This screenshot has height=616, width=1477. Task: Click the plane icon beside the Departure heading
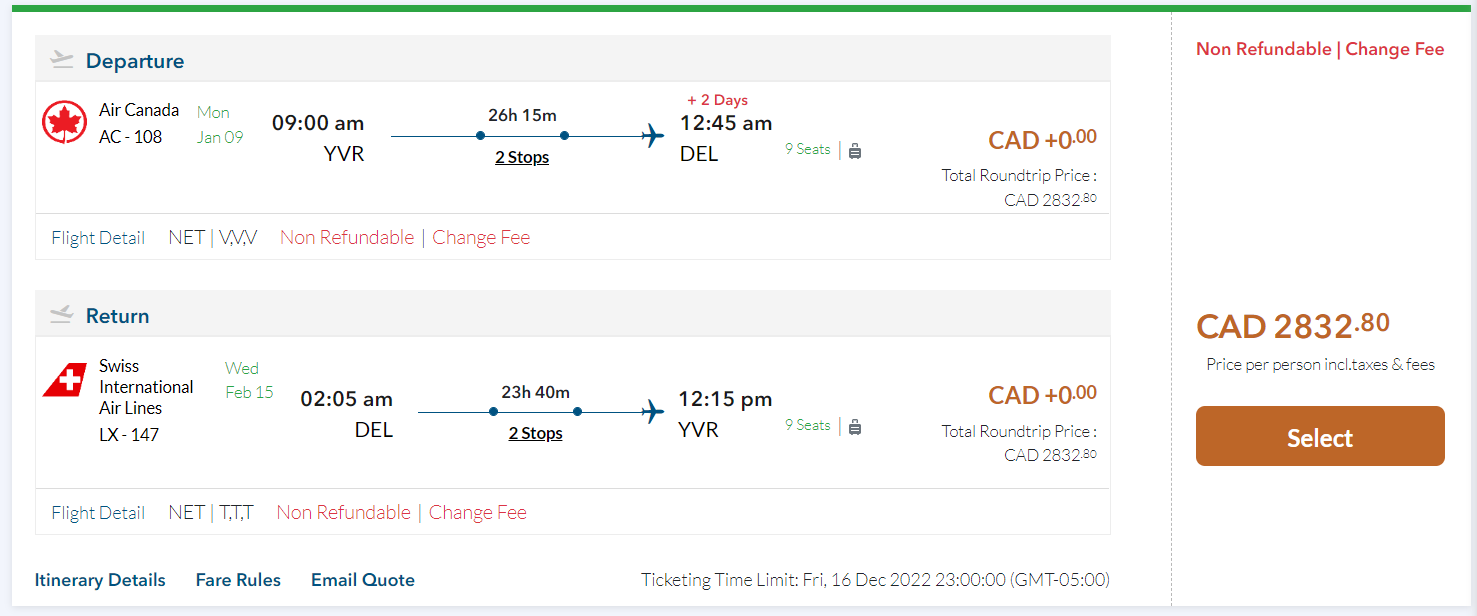click(x=62, y=60)
